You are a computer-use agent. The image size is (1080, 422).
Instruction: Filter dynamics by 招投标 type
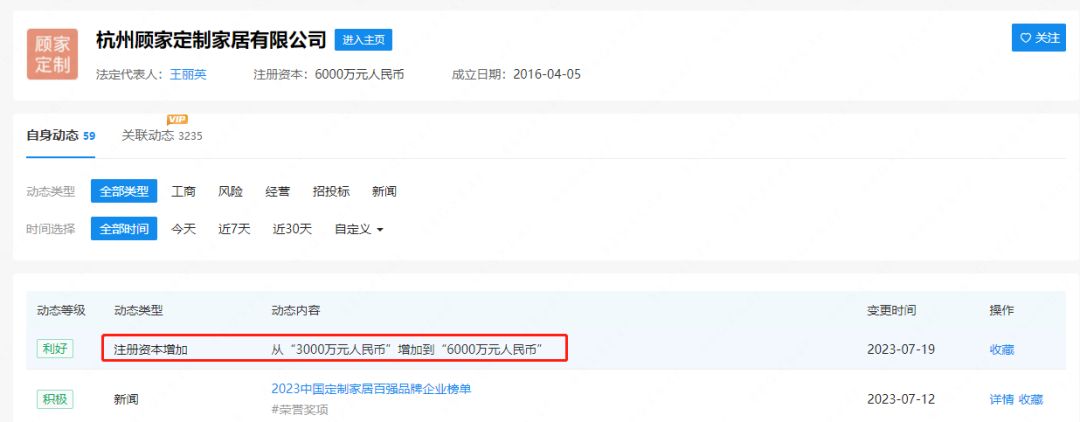(x=331, y=191)
